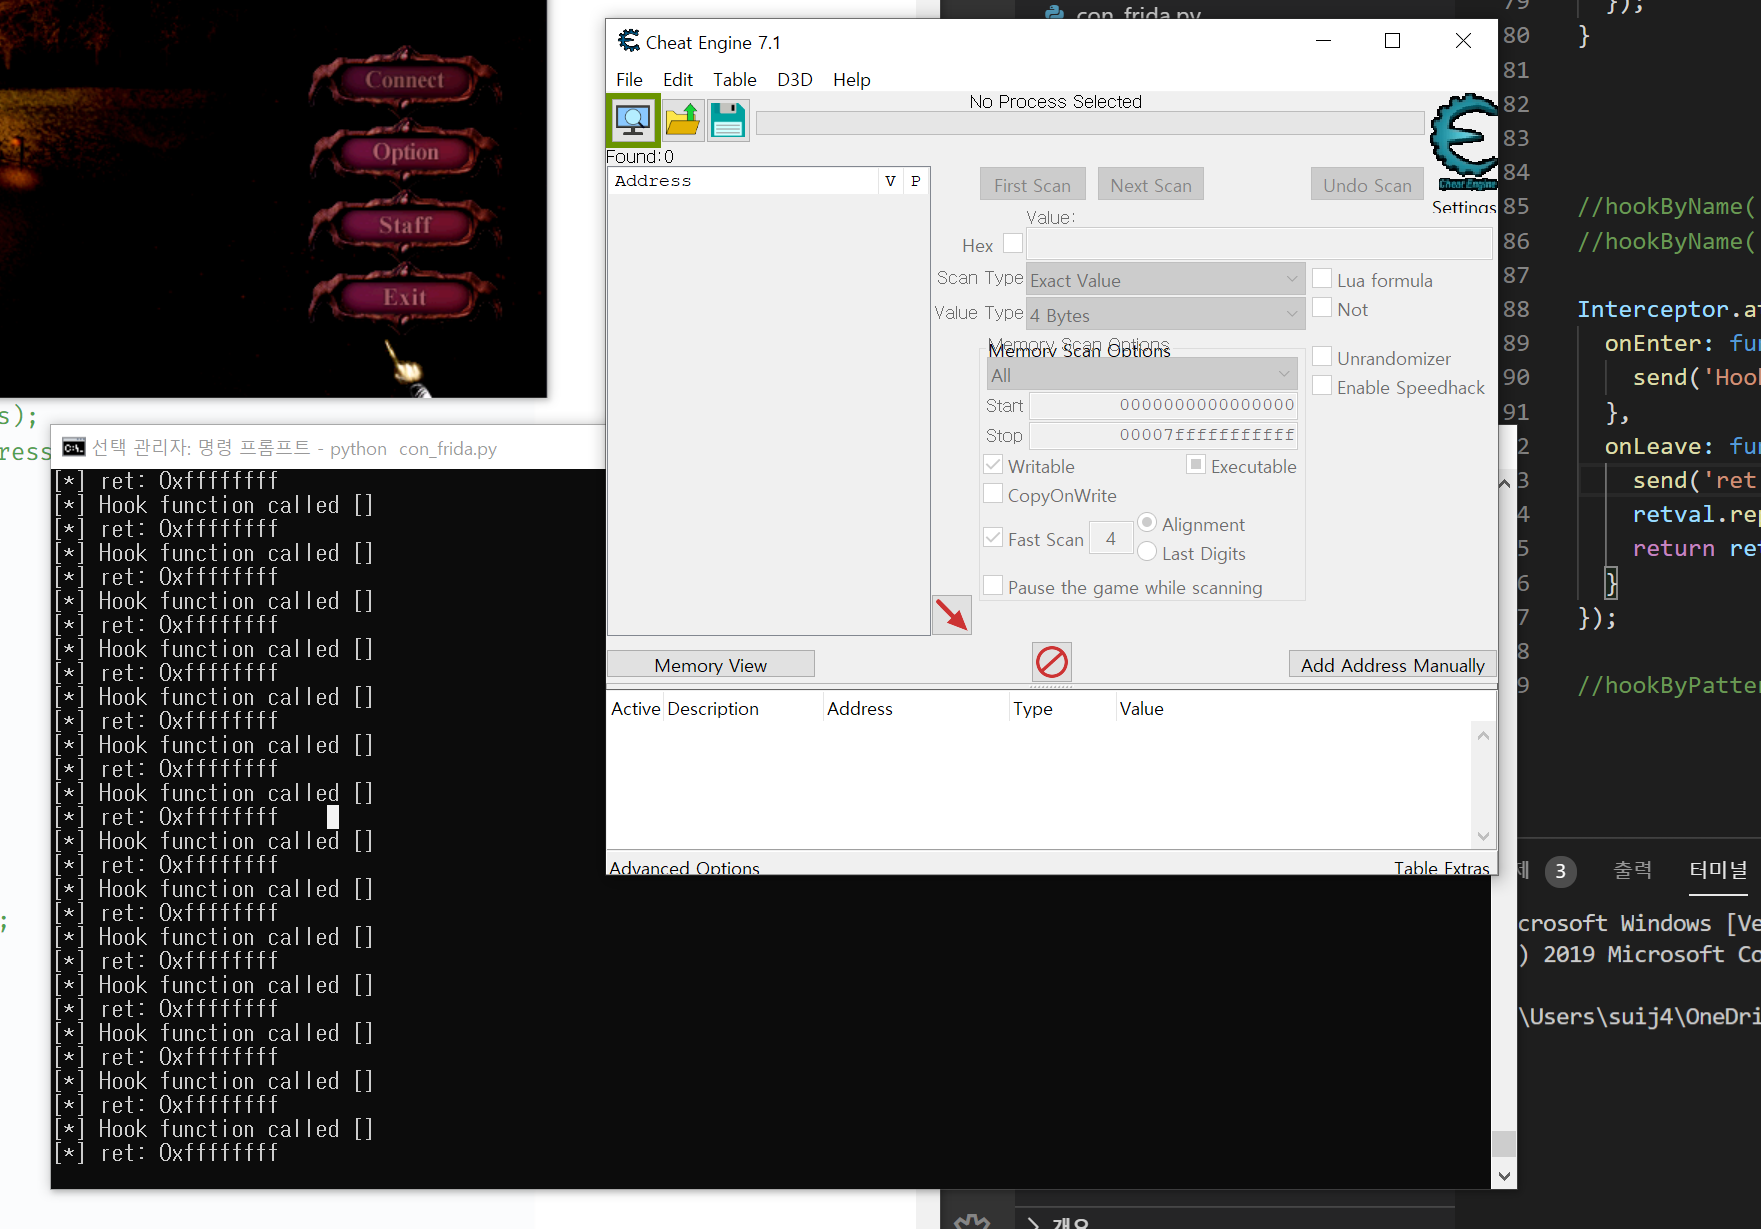1761x1229 pixels.
Task: Uncheck the Writable memory option
Action: 993,464
